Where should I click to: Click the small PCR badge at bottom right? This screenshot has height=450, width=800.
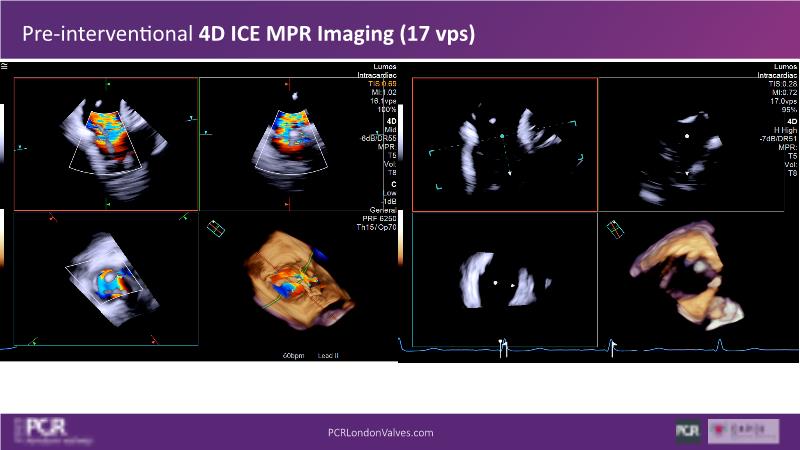[687, 431]
